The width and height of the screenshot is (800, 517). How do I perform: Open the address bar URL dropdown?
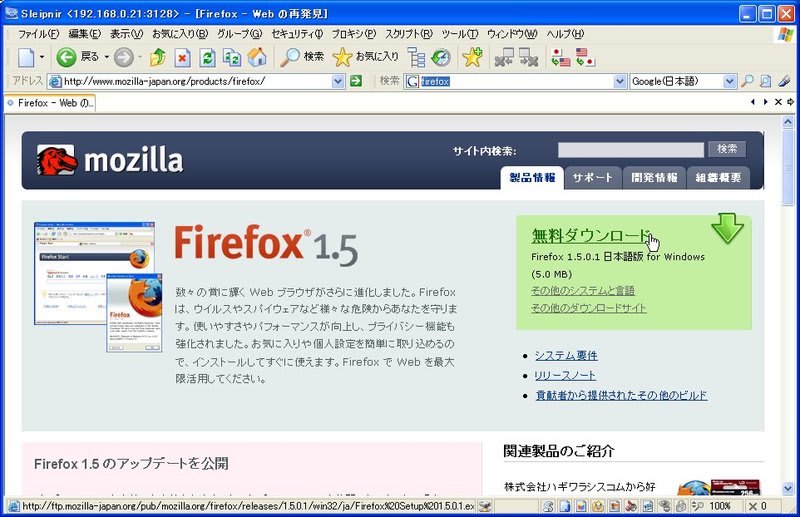[x=338, y=81]
